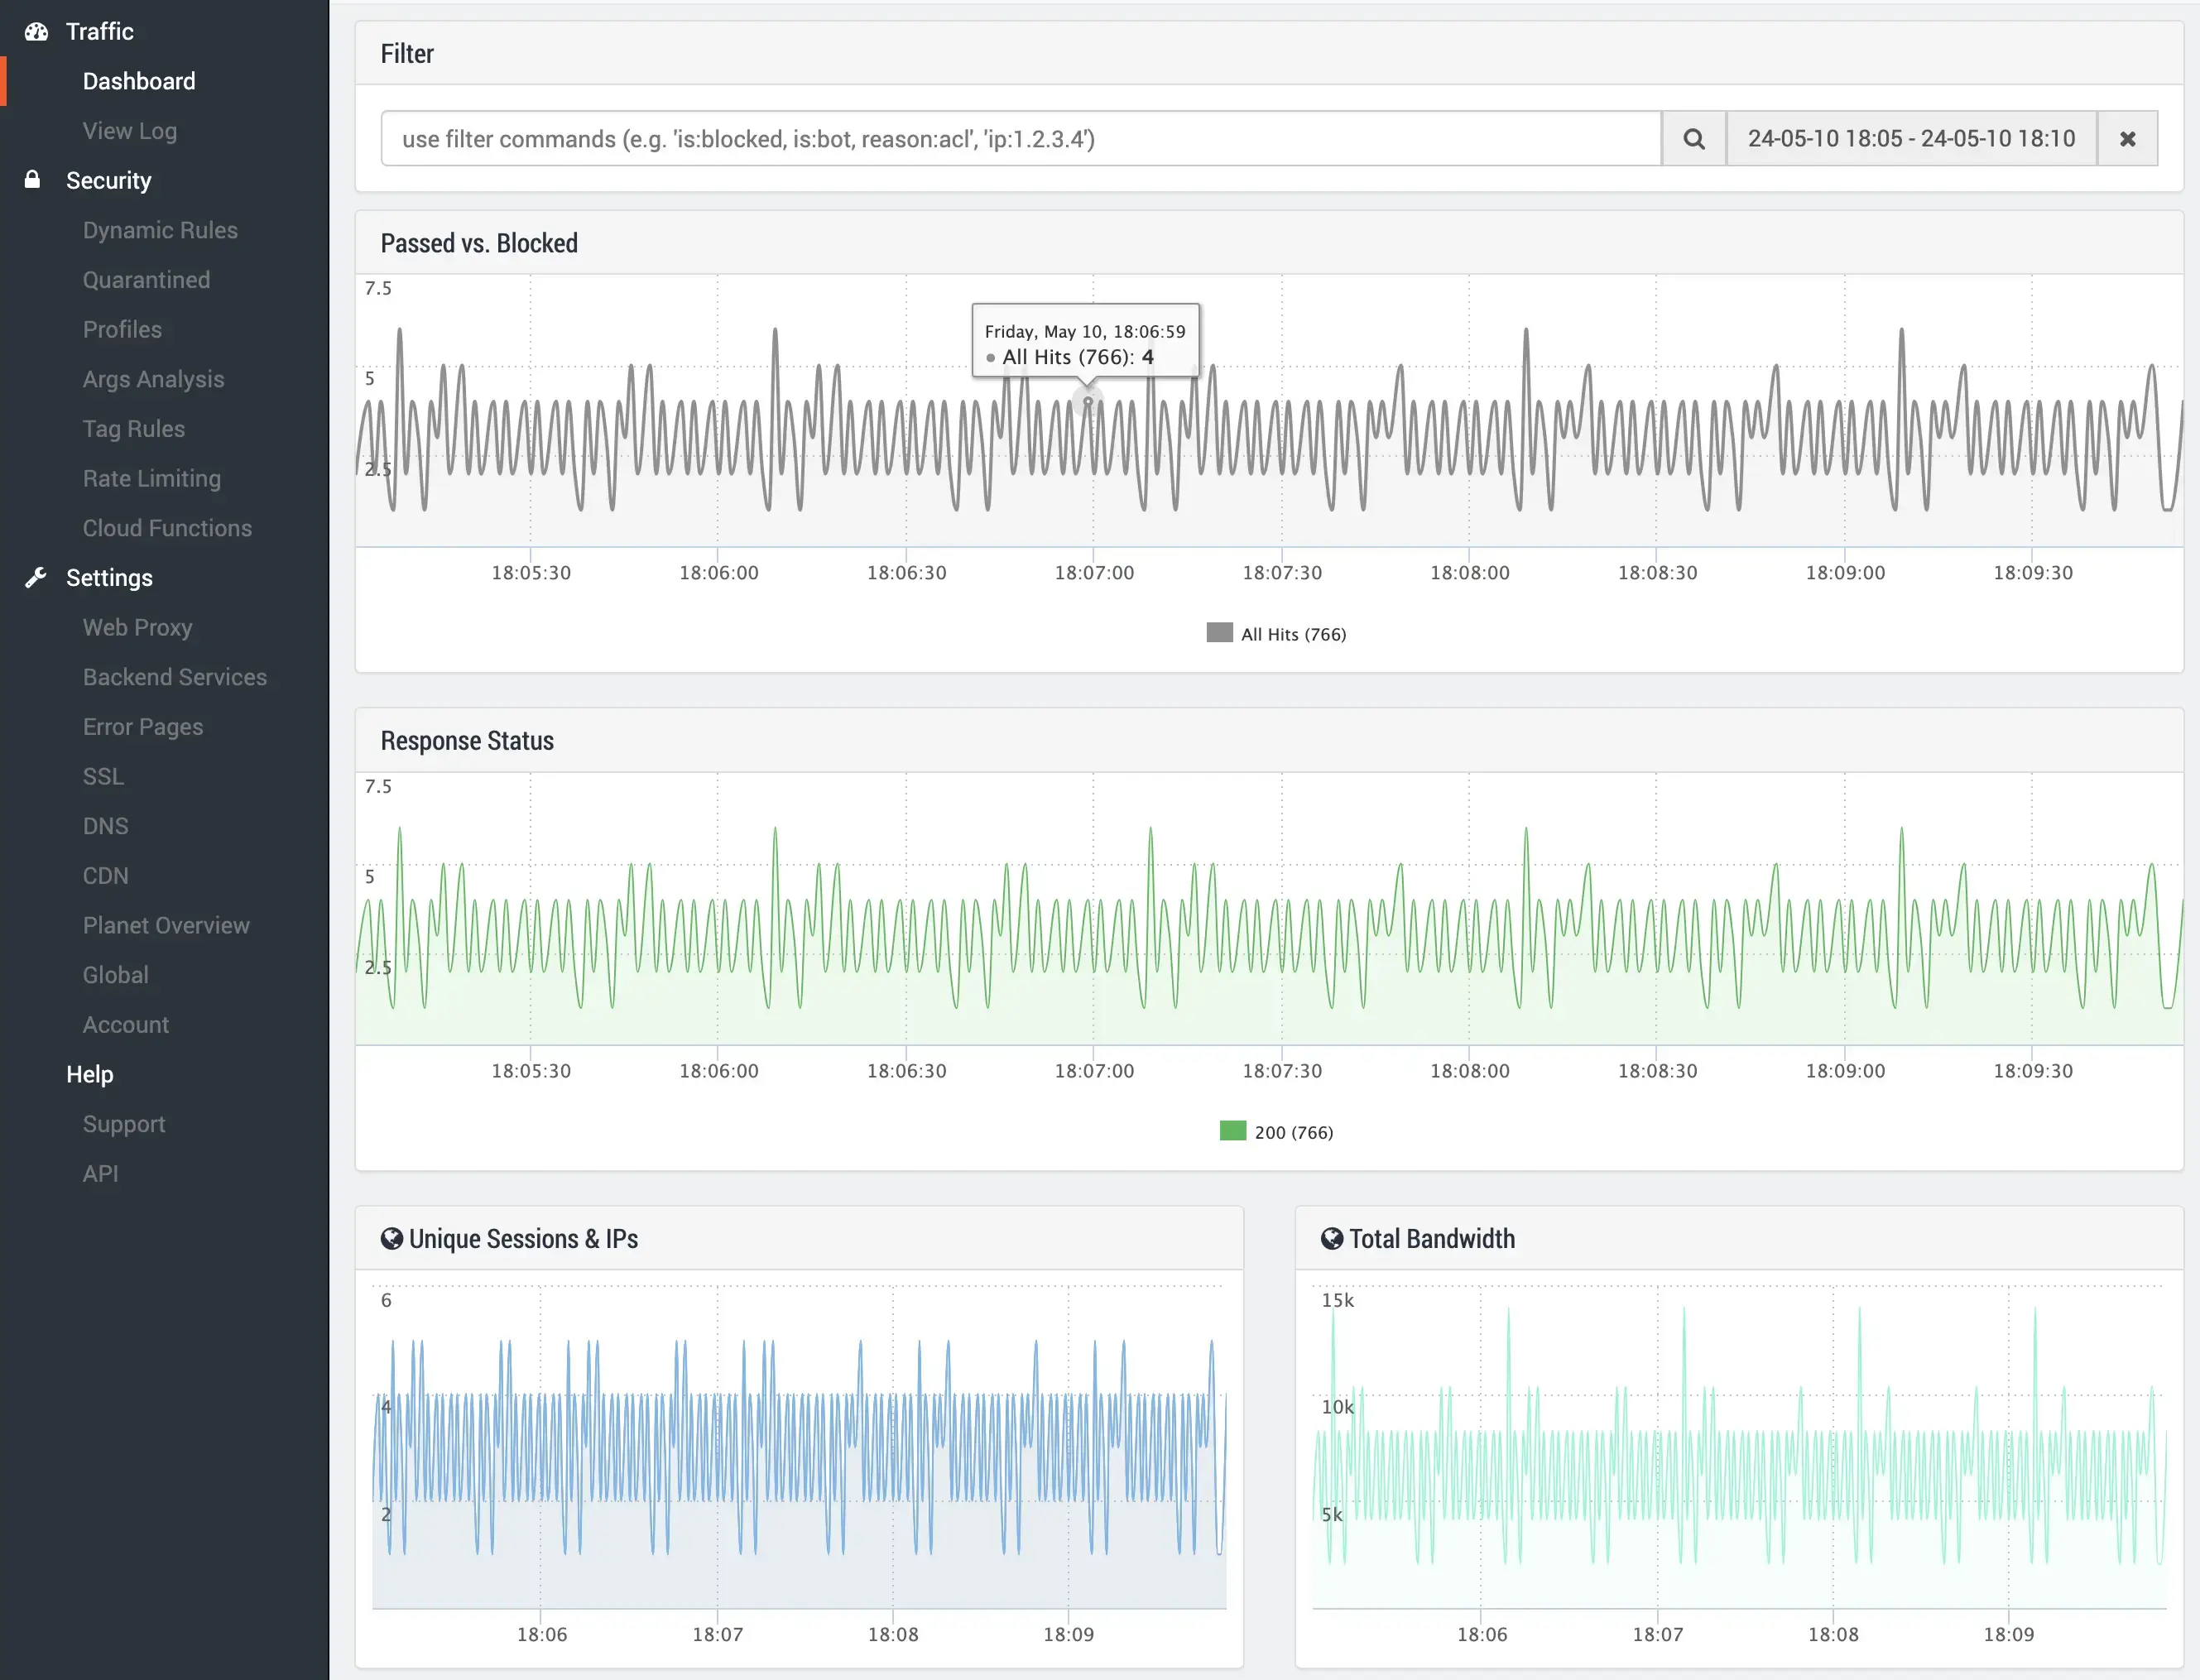The height and width of the screenshot is (1680, 2200).
Task: Click the Help section header
Action: [90, 1074]
